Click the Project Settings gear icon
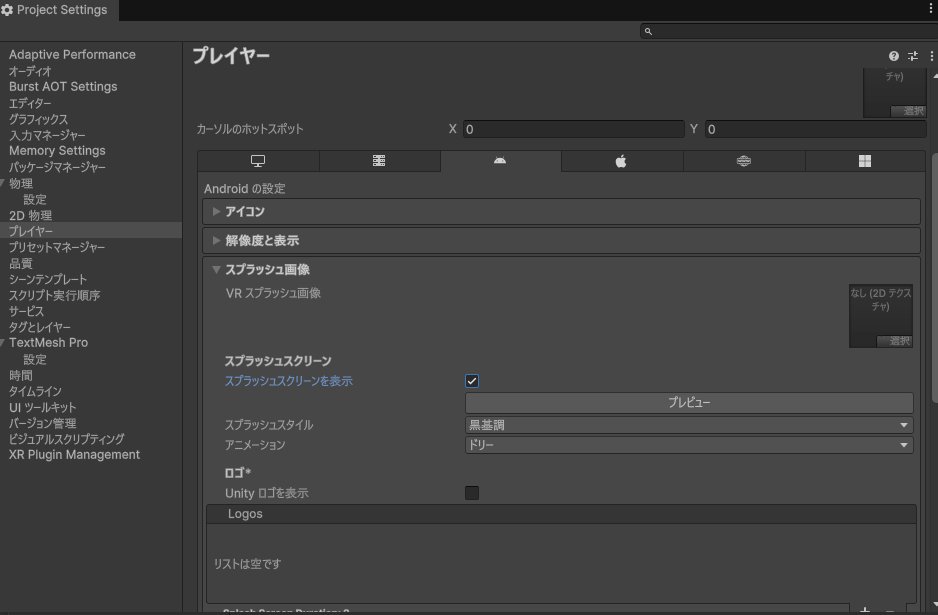Image resolution: width=938 pixels, height=615 pixels. coord(7,10)
